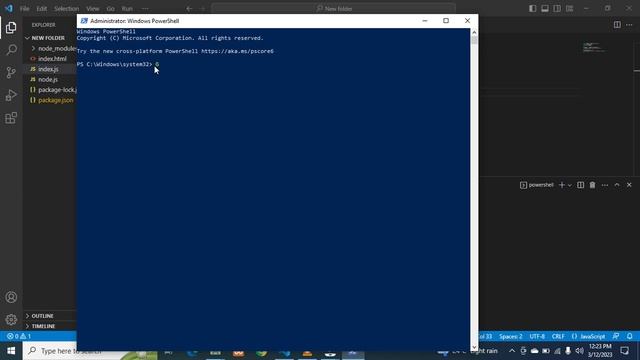Click the editor minimap preview
Image resolution: width=640 pixels, height=360 pixels.
point(594,47)
